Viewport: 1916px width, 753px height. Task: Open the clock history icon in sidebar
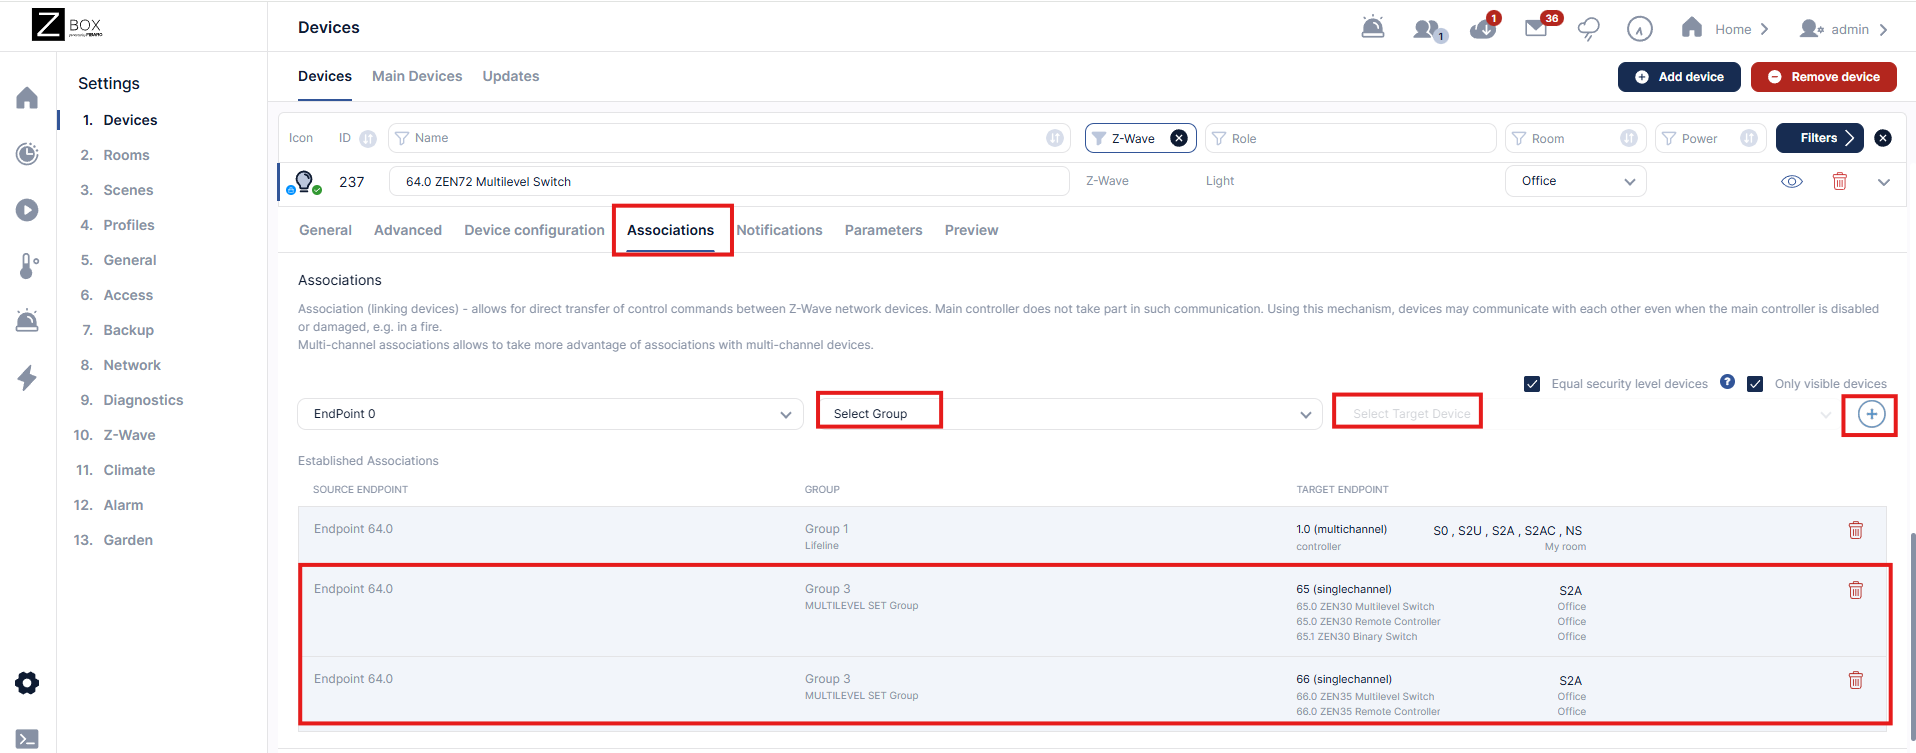[27, 154]
